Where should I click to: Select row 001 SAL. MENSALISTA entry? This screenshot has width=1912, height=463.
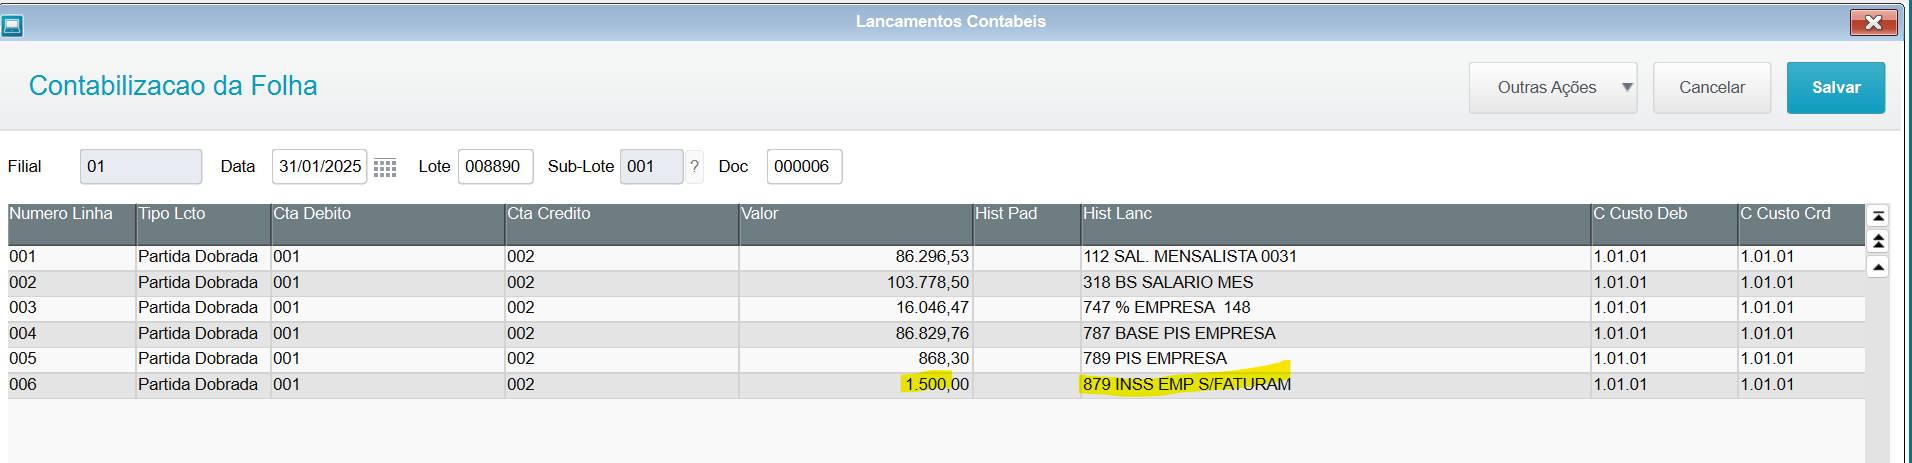pos(1189,257)
